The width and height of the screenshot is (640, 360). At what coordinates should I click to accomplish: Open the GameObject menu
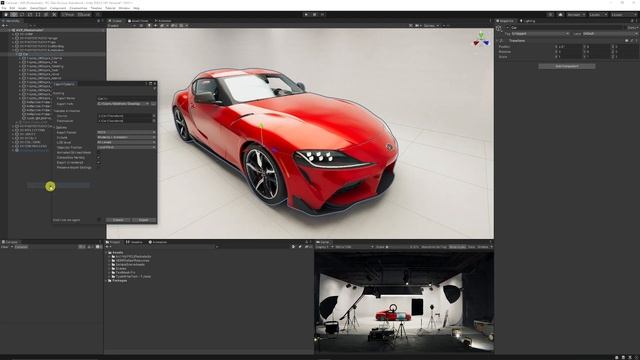[x=38, y=8]
